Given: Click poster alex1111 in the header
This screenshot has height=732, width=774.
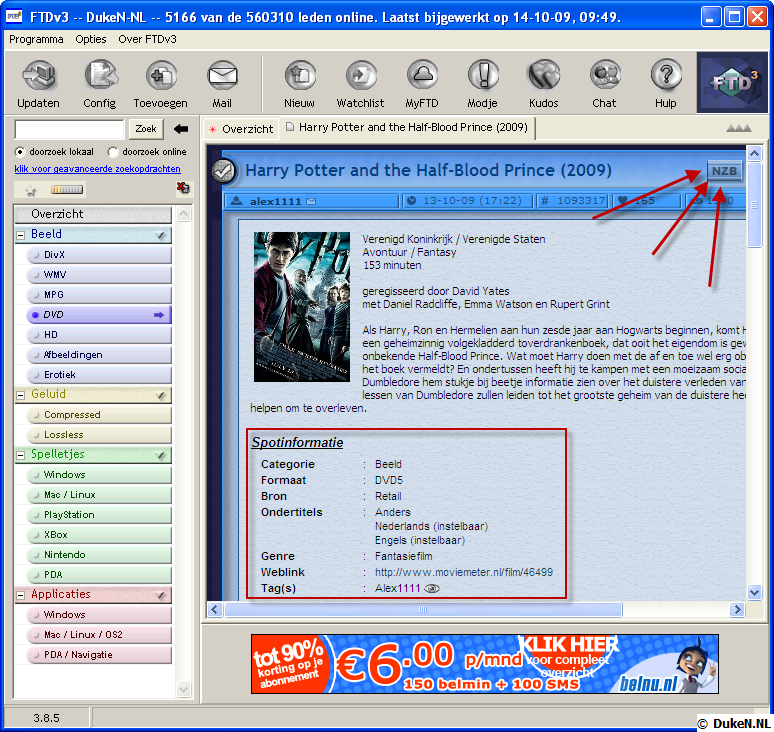Looking at the screenshot, I should [275, 201].
